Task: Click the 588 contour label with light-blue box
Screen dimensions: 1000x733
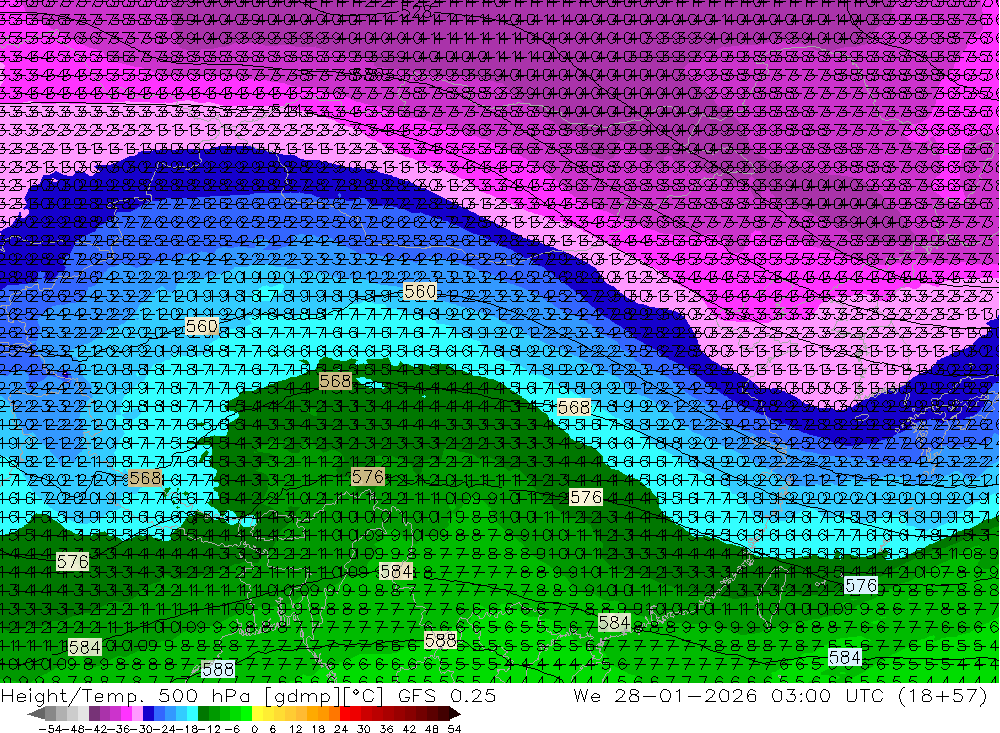Action: (x=218, y=669)
